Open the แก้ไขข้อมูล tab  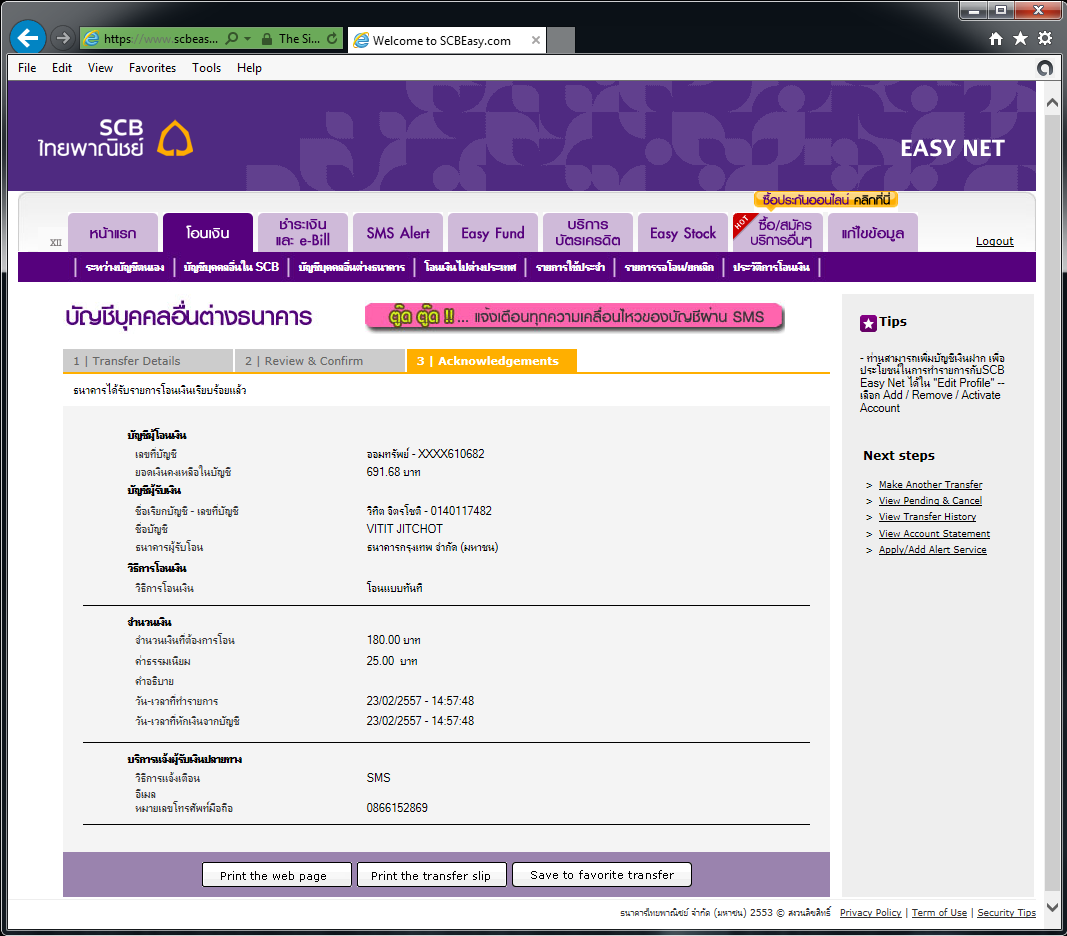click(872, 233)
